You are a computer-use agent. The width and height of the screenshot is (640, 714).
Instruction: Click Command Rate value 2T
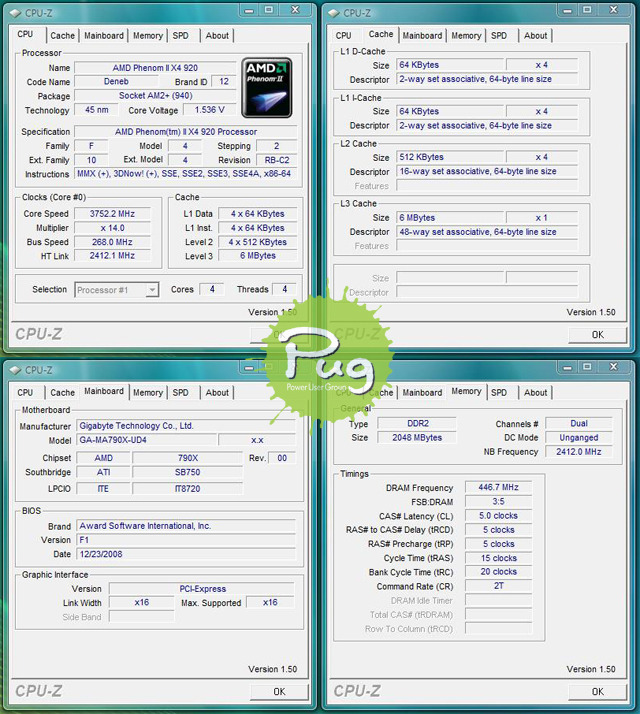[498, 586]
